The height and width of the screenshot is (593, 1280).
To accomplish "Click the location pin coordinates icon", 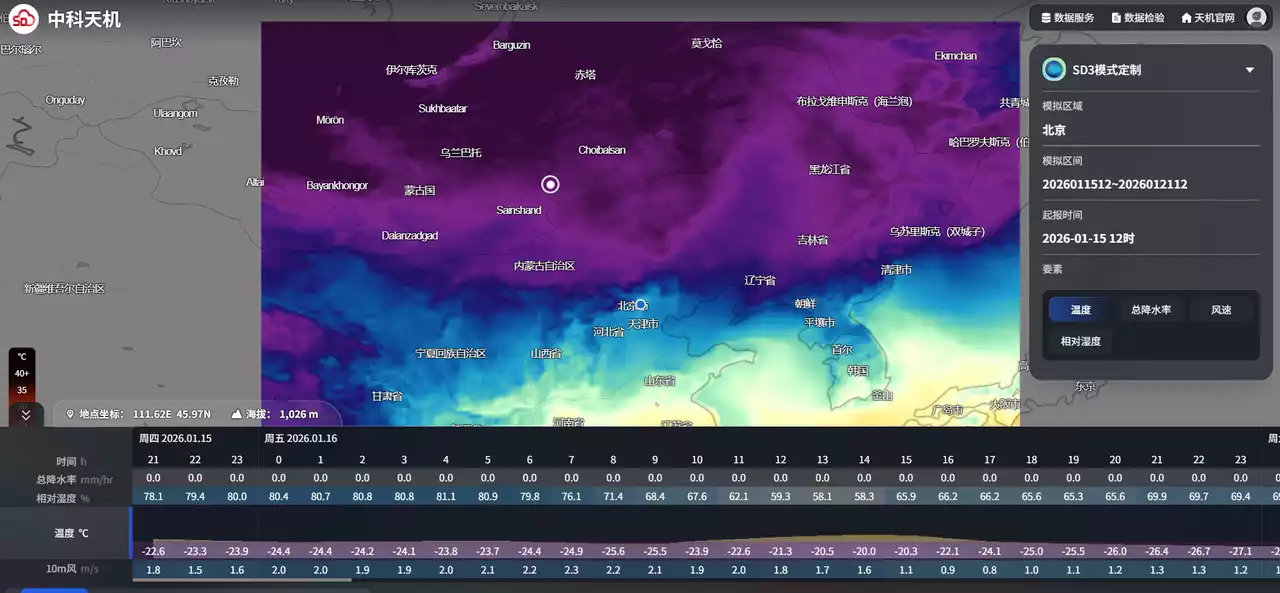I will click(x=70, y=414).
